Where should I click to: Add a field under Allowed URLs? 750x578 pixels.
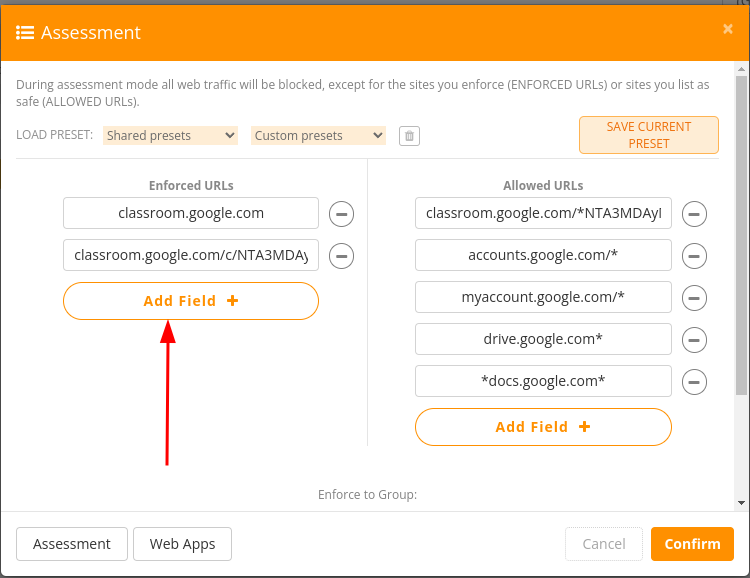(x=543, y=427)
